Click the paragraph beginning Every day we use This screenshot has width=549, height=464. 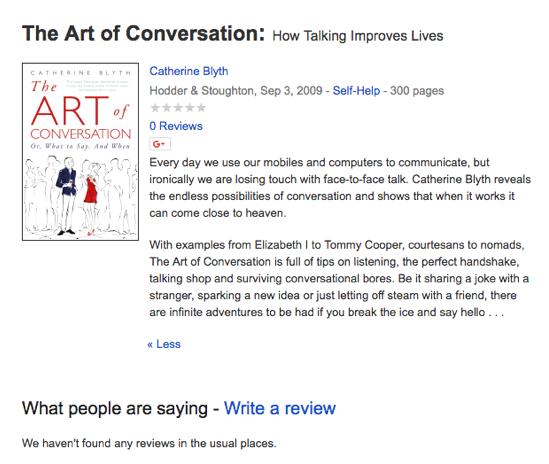point(340,188)
